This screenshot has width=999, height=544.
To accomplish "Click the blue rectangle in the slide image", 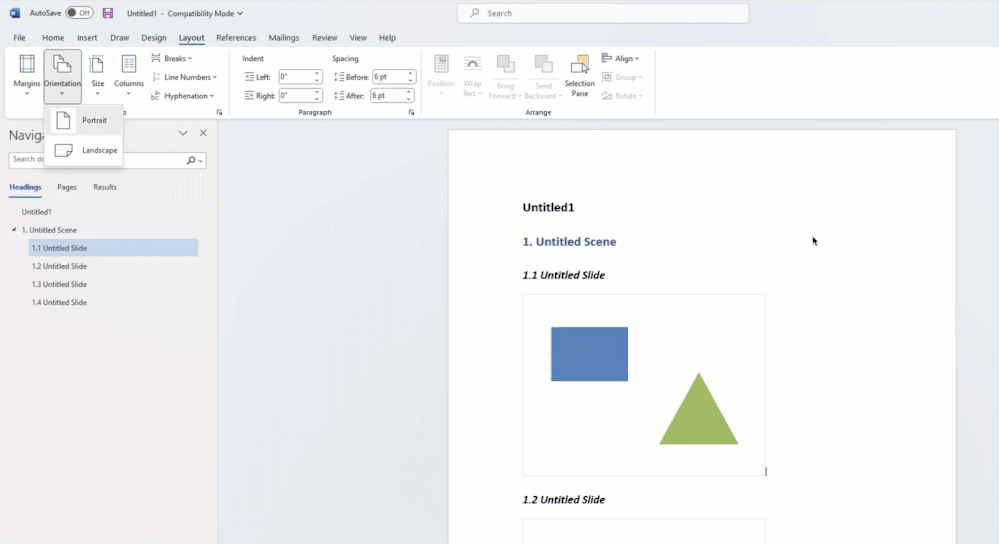I will tap(589, 354).
